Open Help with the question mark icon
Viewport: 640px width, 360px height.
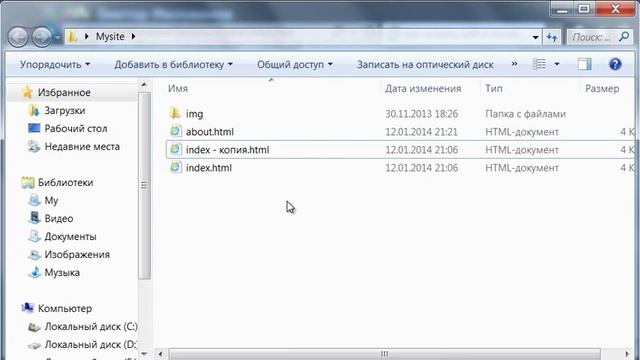point(615,64)
